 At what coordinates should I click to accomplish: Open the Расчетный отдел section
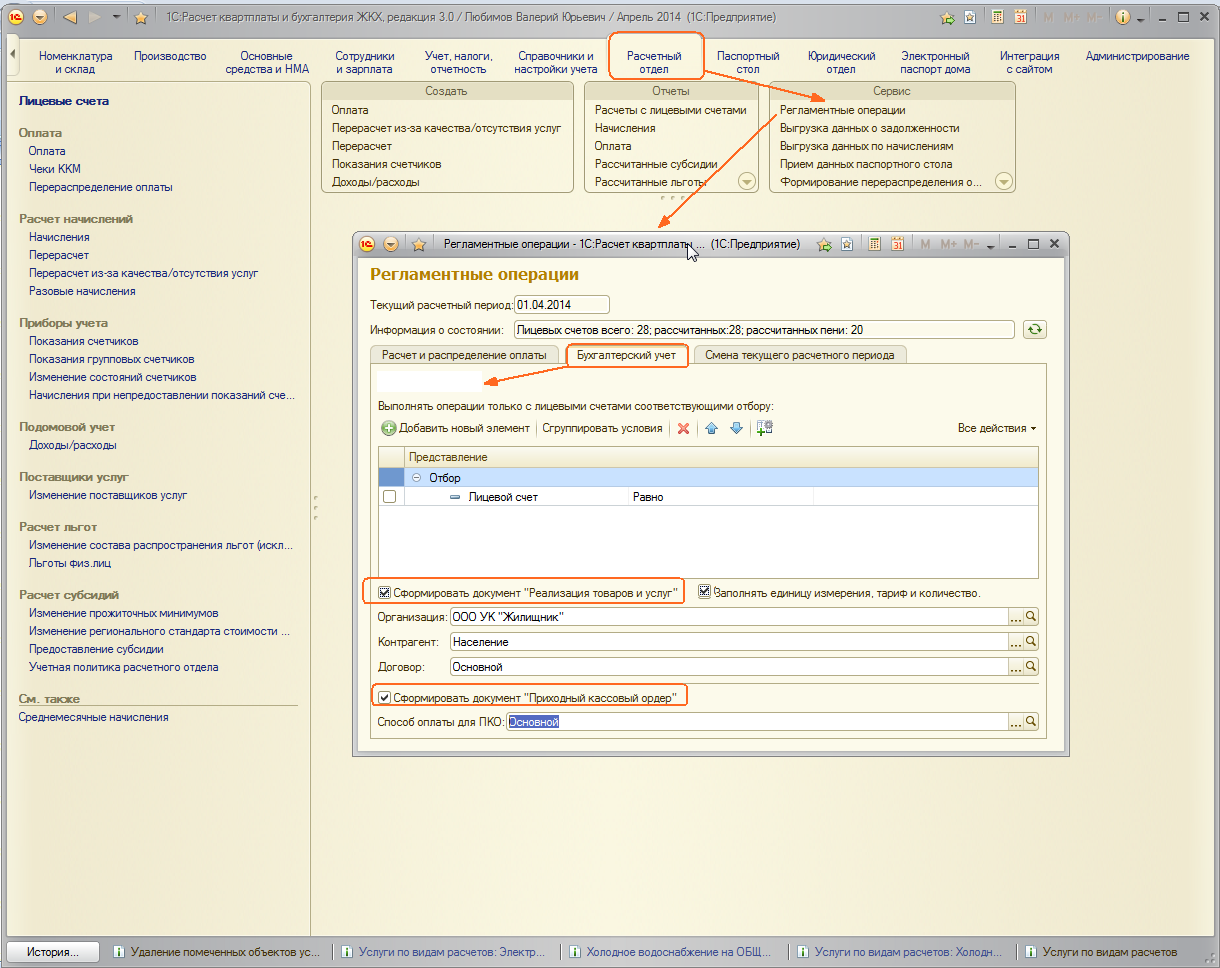coord(655,63)
